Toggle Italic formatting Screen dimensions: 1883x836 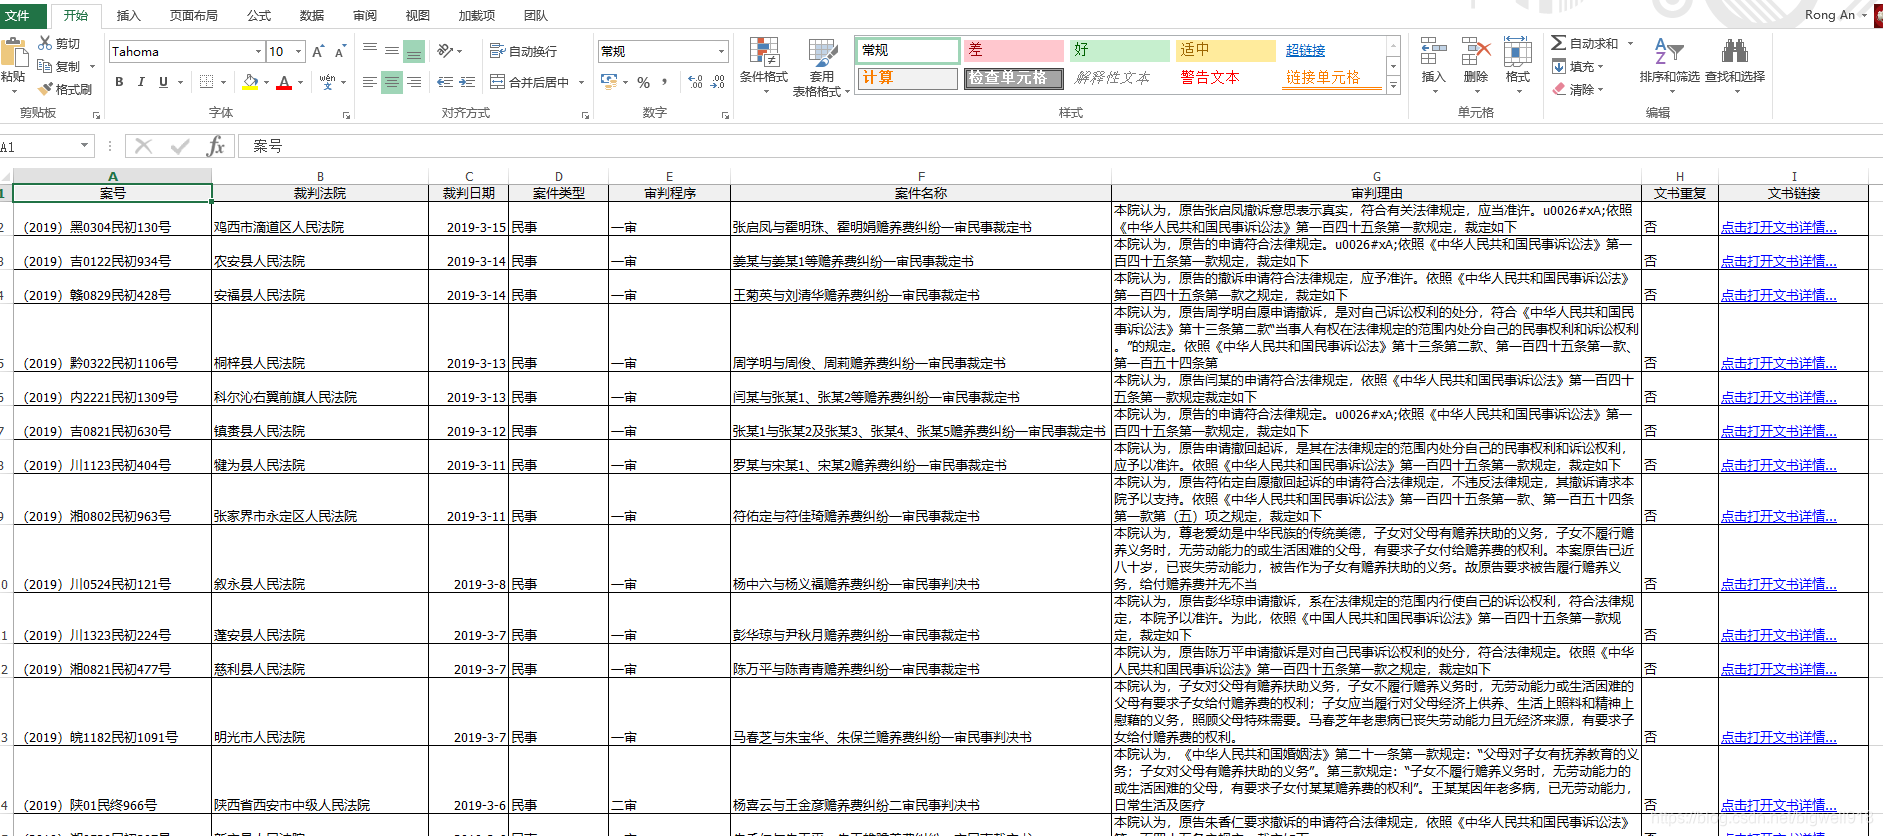pyautogui.click(x=141, y=82)
